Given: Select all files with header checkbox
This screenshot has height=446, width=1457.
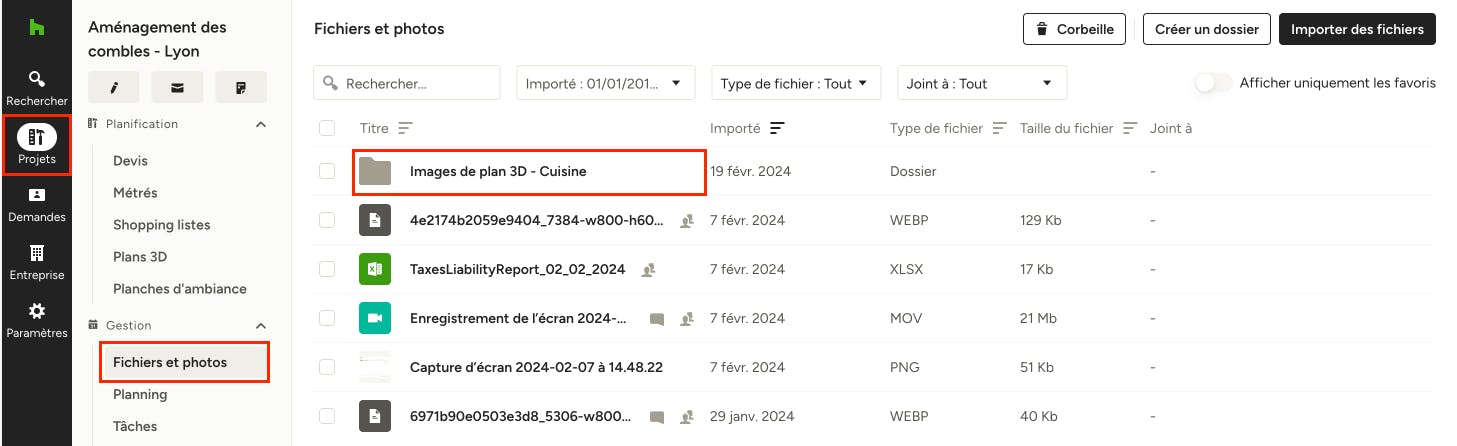Looking at the screenshot, I should 327,128.
